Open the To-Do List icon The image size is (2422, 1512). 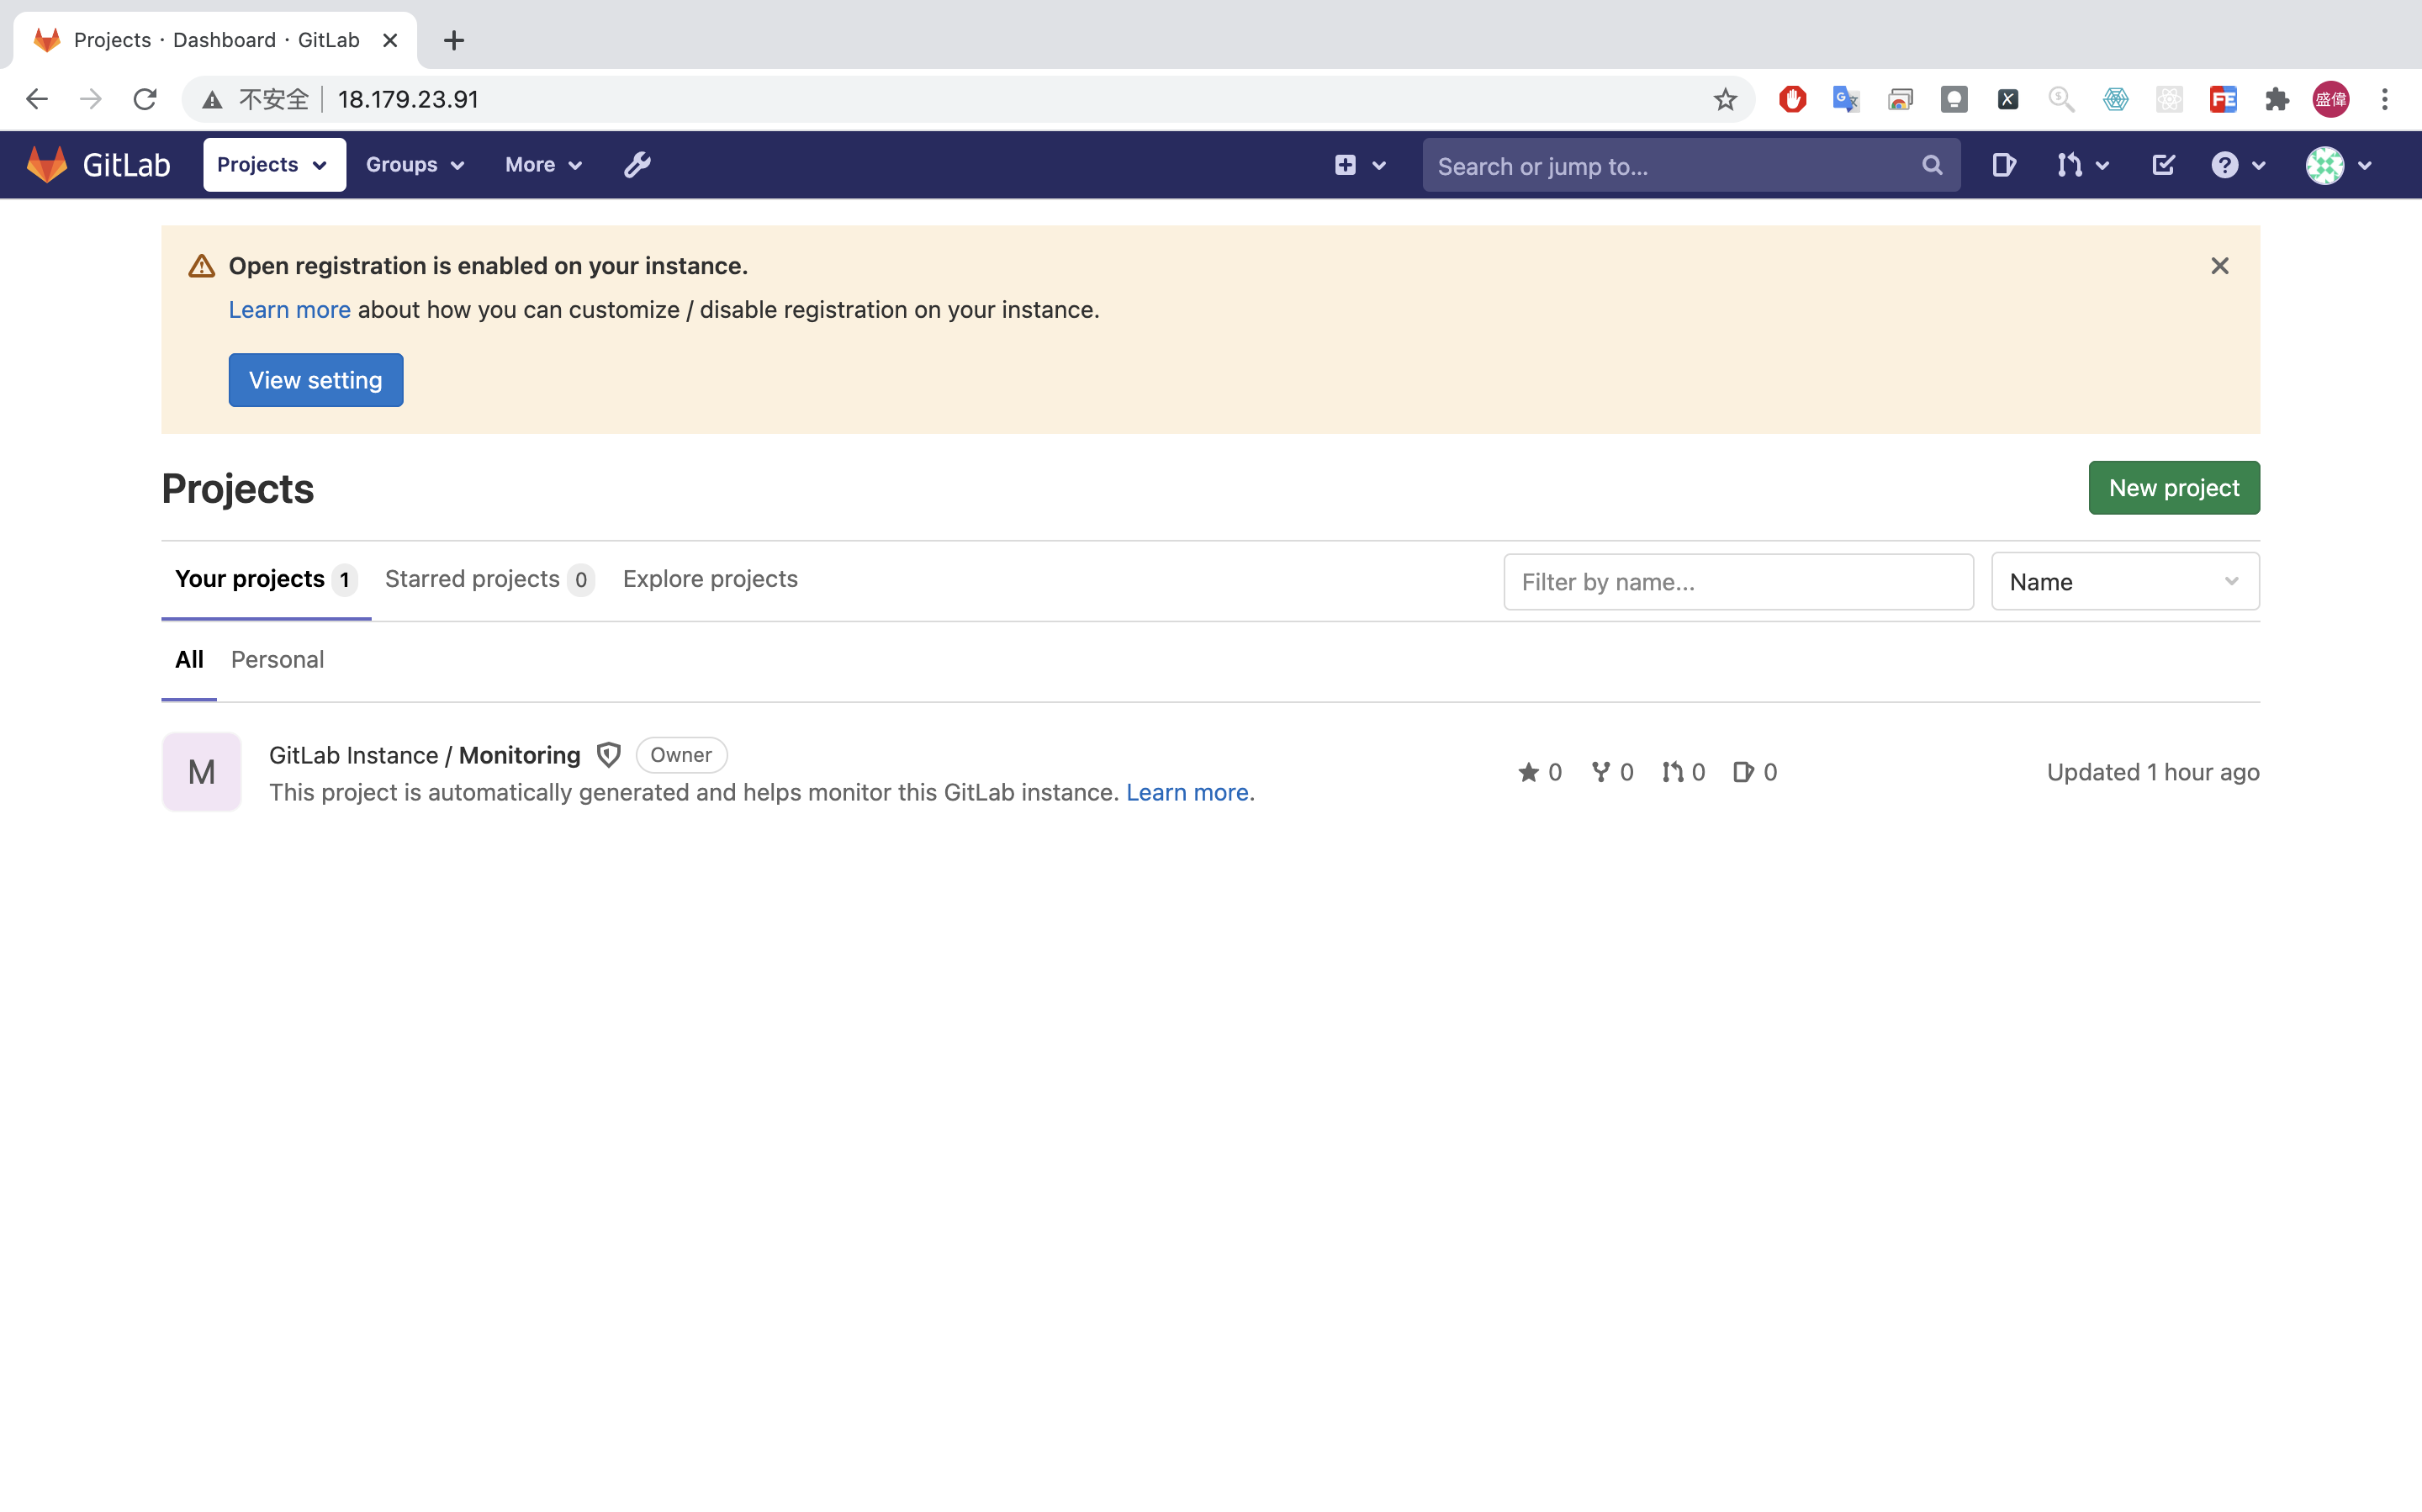[2163, 165]
